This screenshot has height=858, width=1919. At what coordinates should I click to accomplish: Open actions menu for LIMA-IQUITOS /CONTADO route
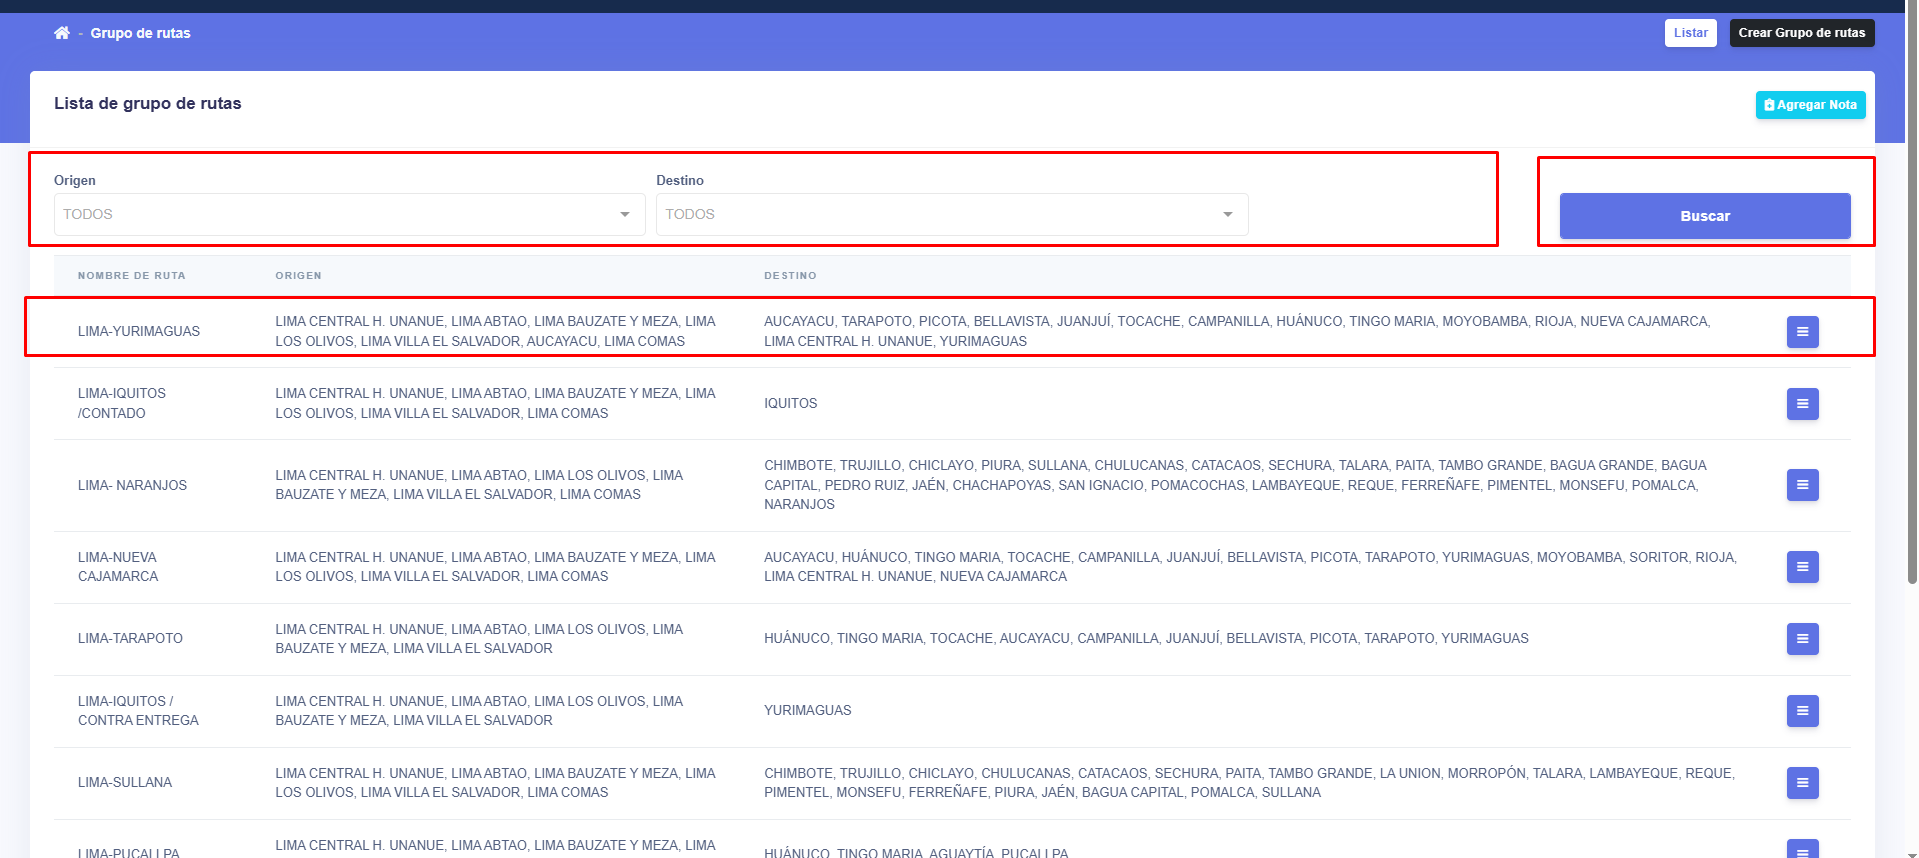point(1802,404)
